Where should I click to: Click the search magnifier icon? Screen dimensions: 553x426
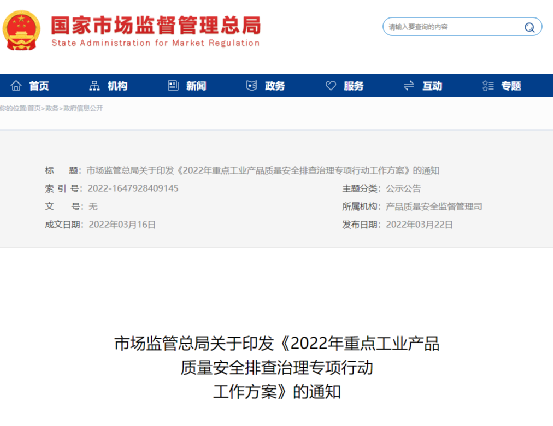tap(529, 27)
